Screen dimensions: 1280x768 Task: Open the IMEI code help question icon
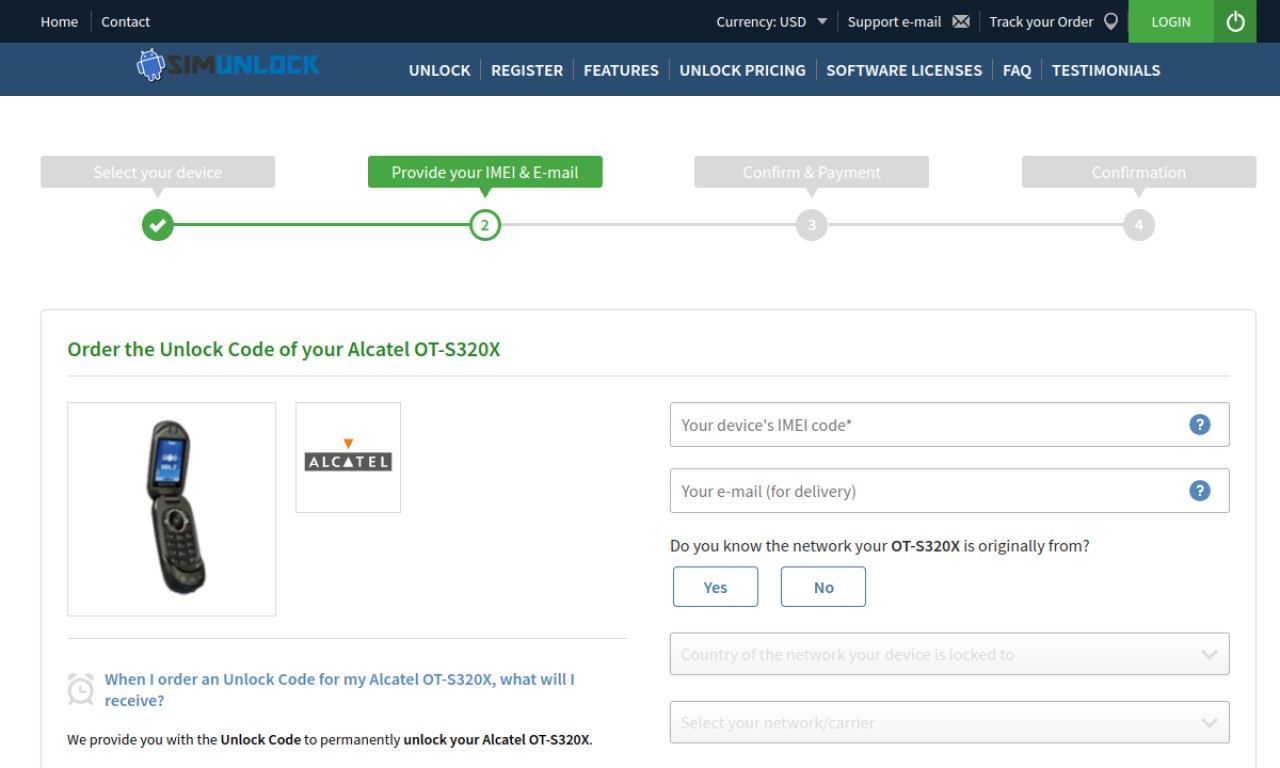point(1200,425)
